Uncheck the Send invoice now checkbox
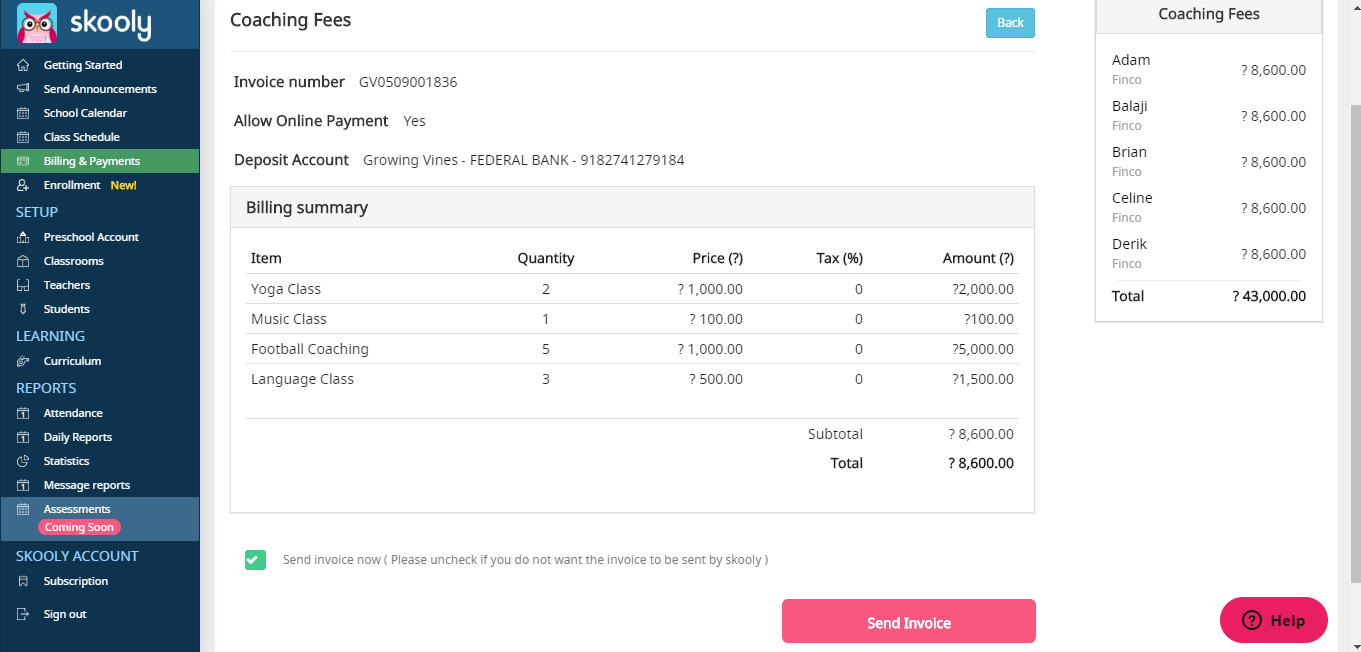This screenshot has width=1361, height=652. tap(255, 560)
